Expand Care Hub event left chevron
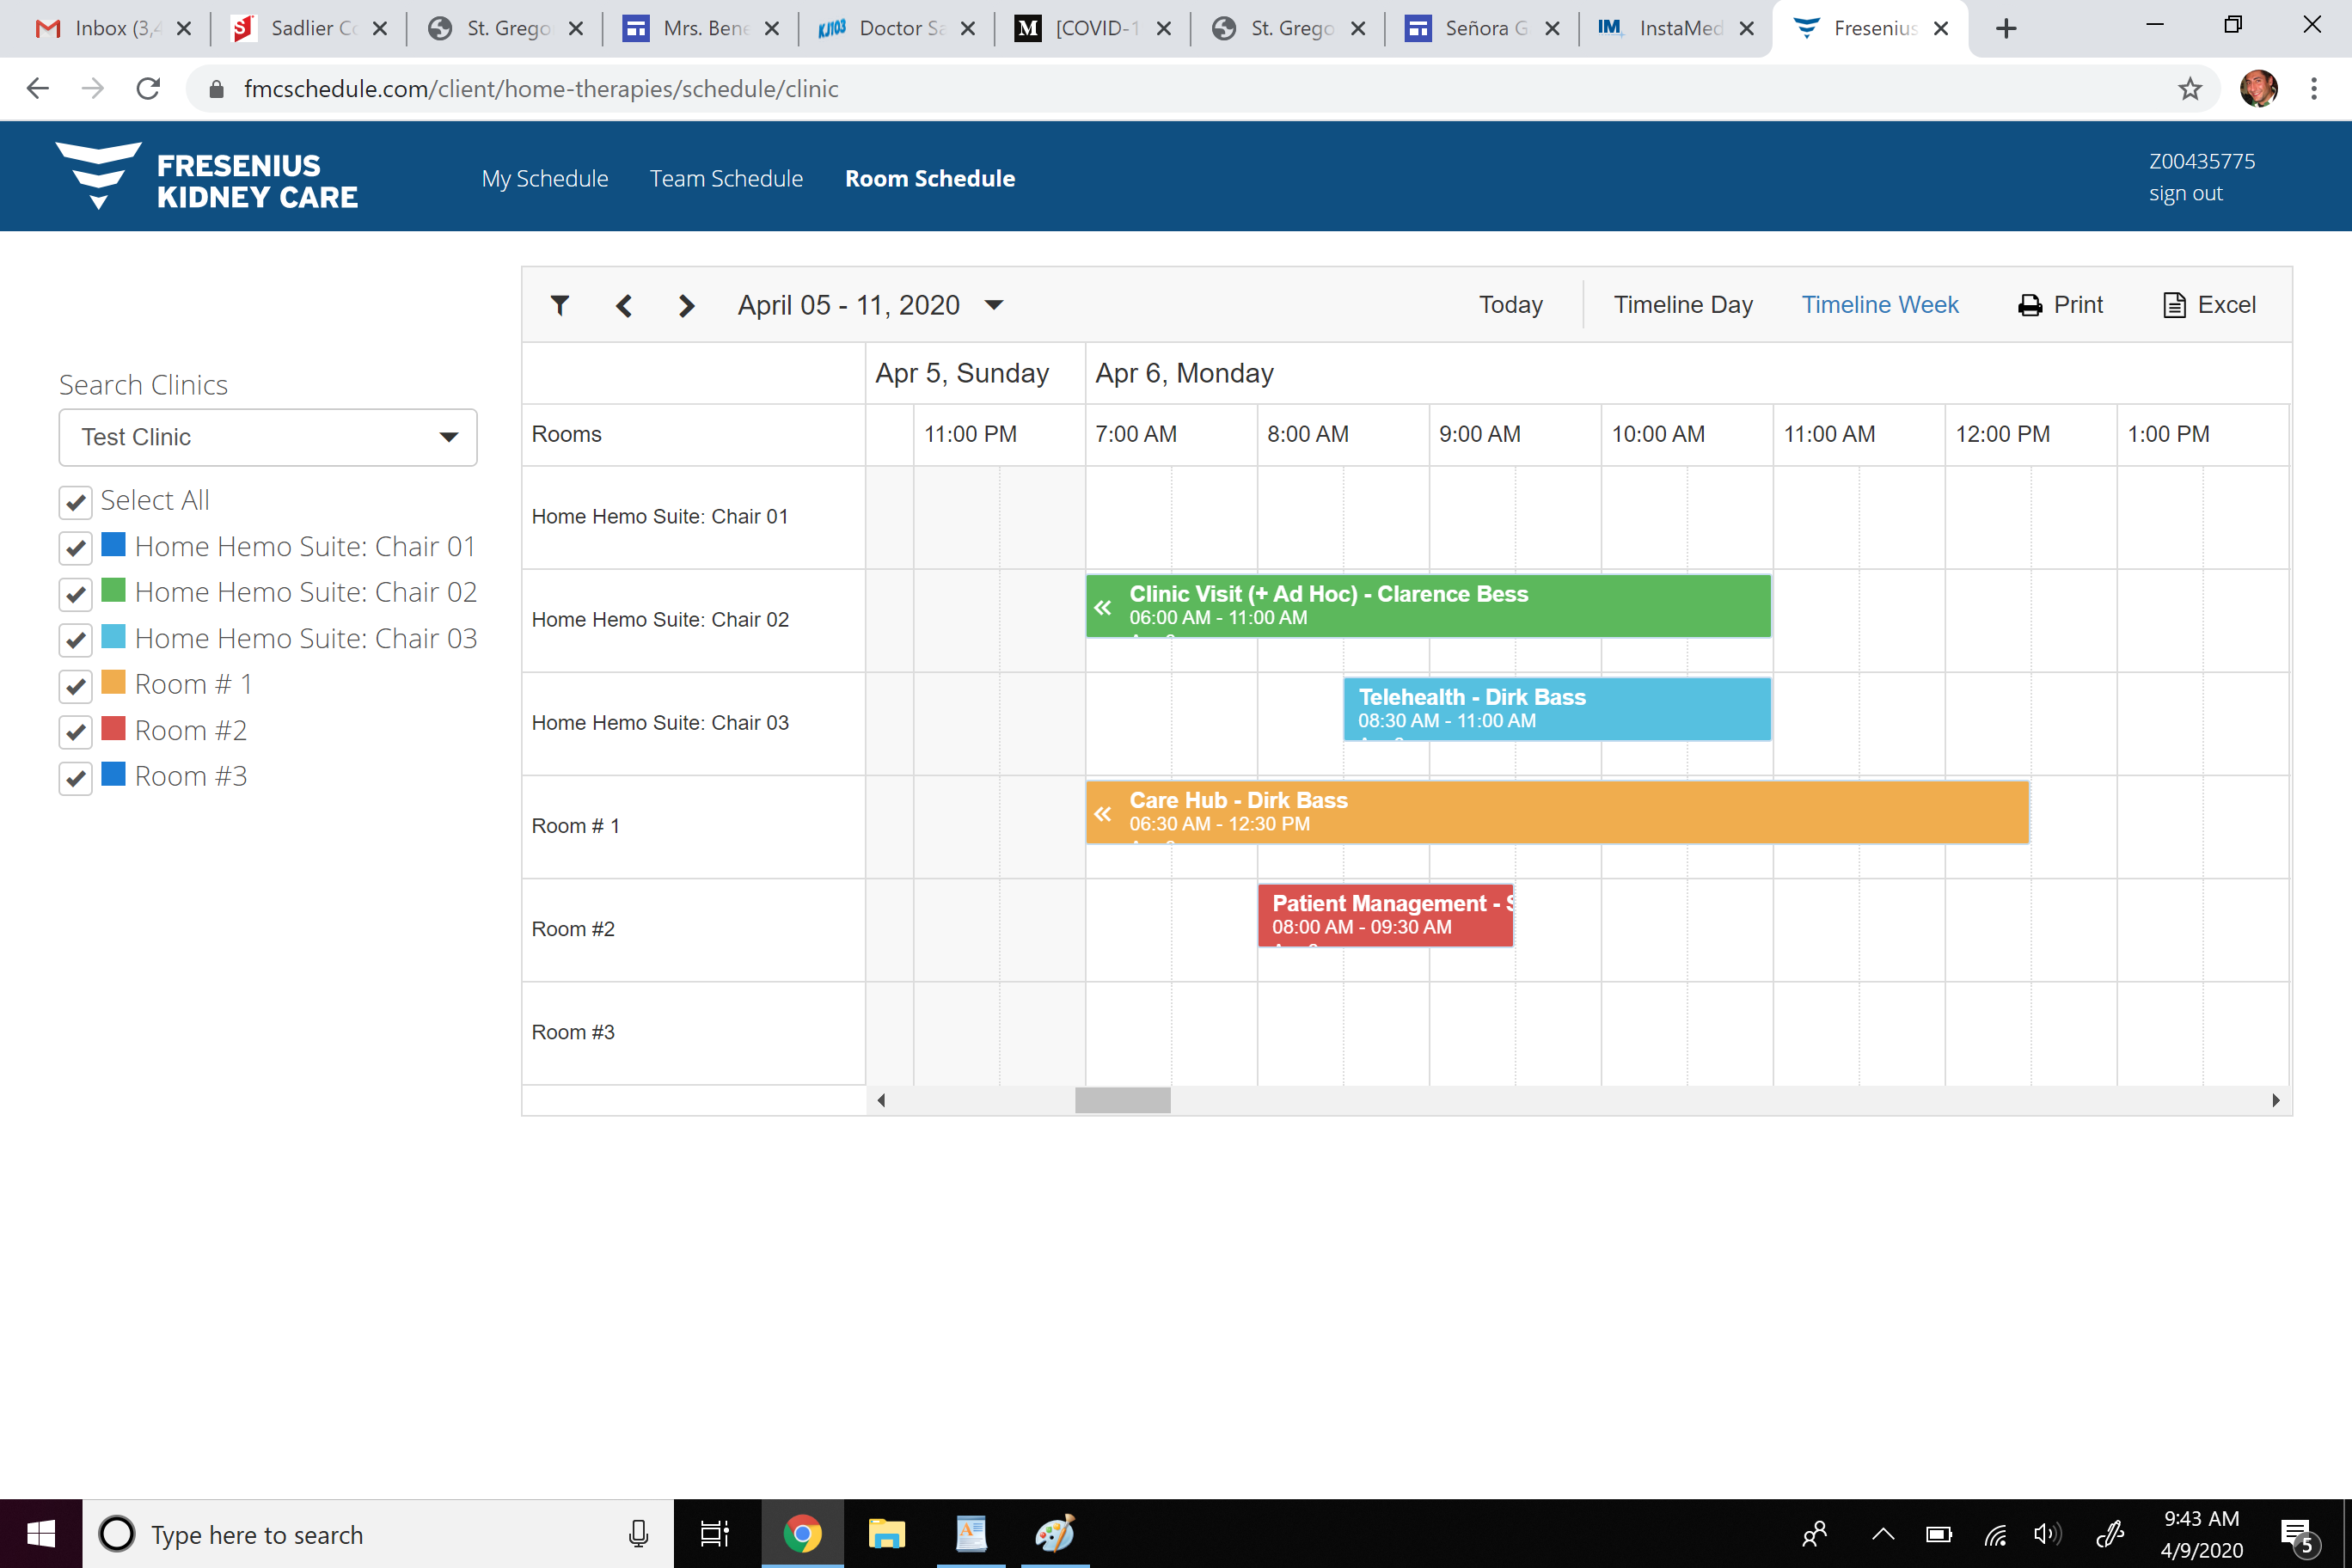 pyautogui.click(x=1102, y=813)
